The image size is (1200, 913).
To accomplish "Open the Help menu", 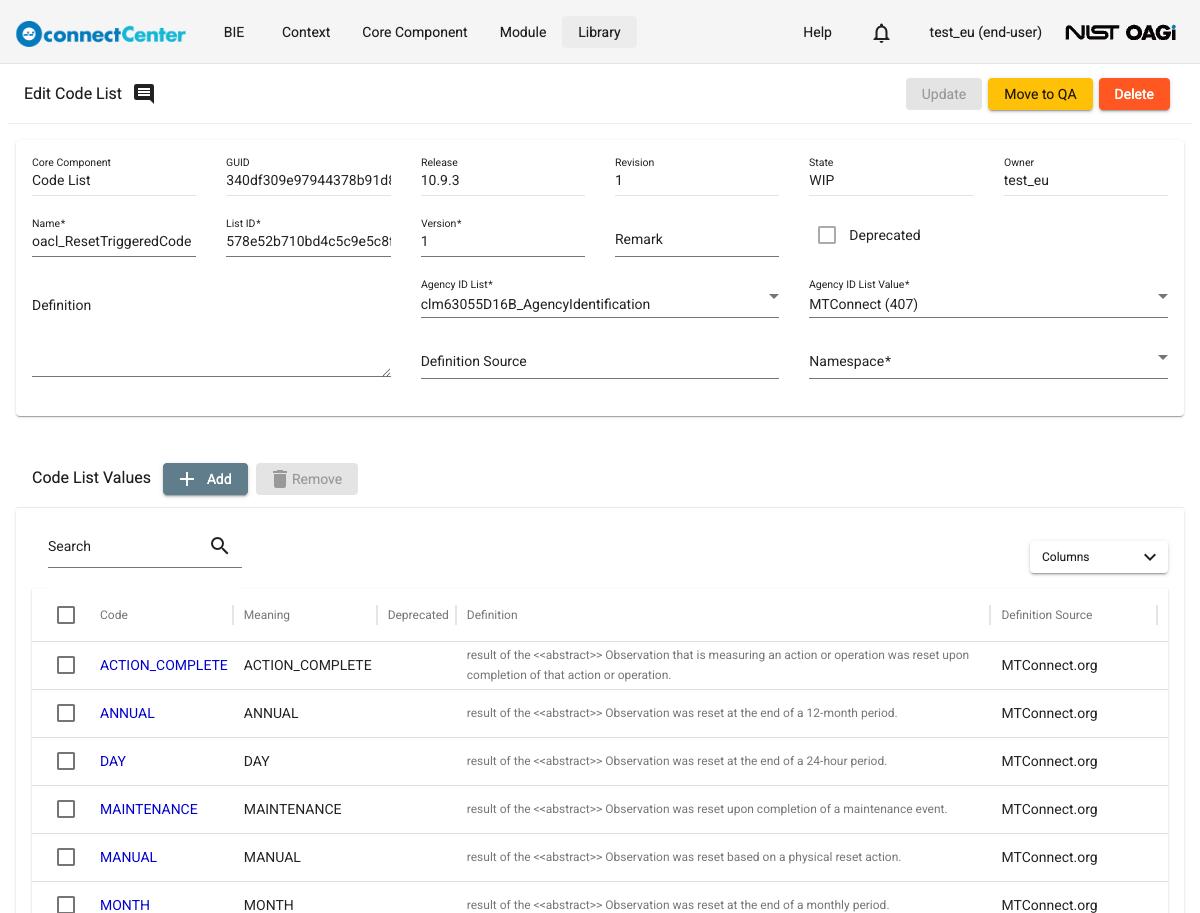I will tap(817, 32).
